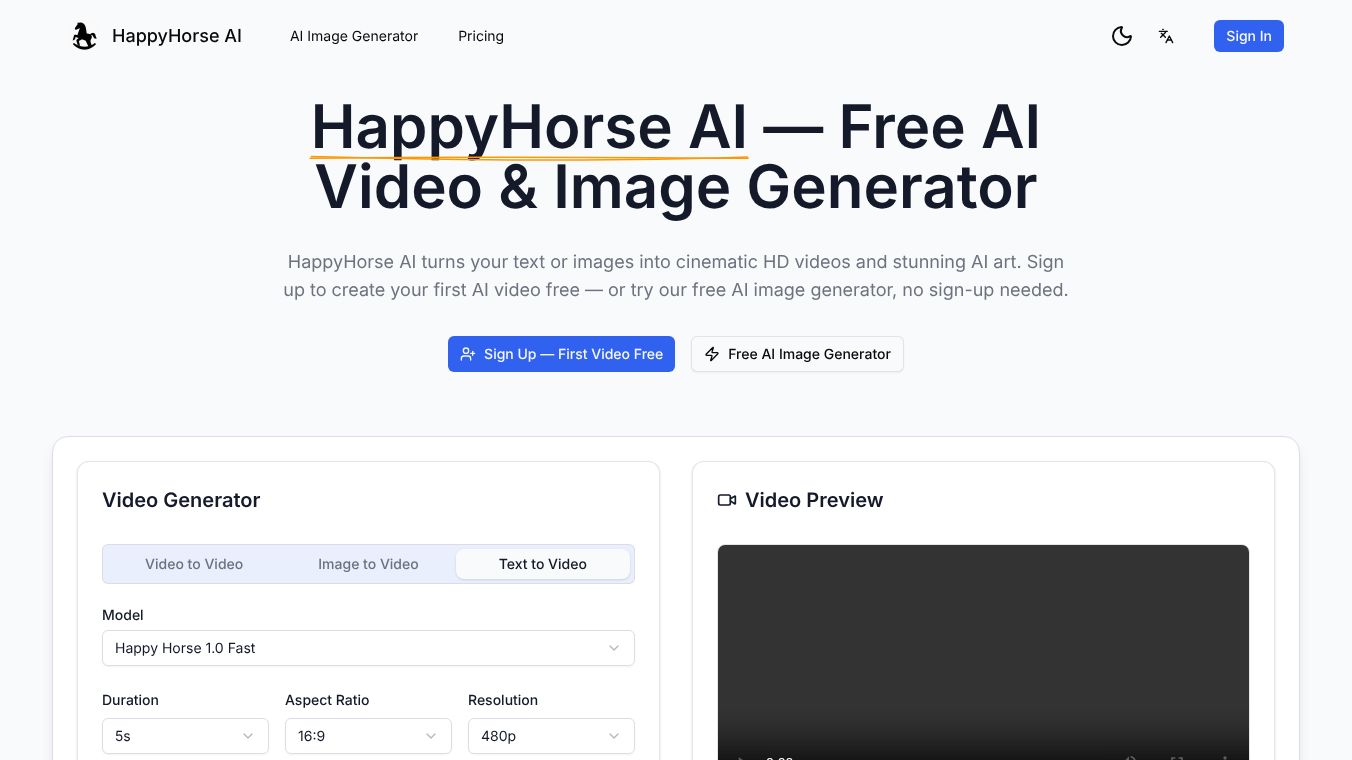
Task: Expand the Duration dropdown set to 5s
Action: [x=185, y=736]
